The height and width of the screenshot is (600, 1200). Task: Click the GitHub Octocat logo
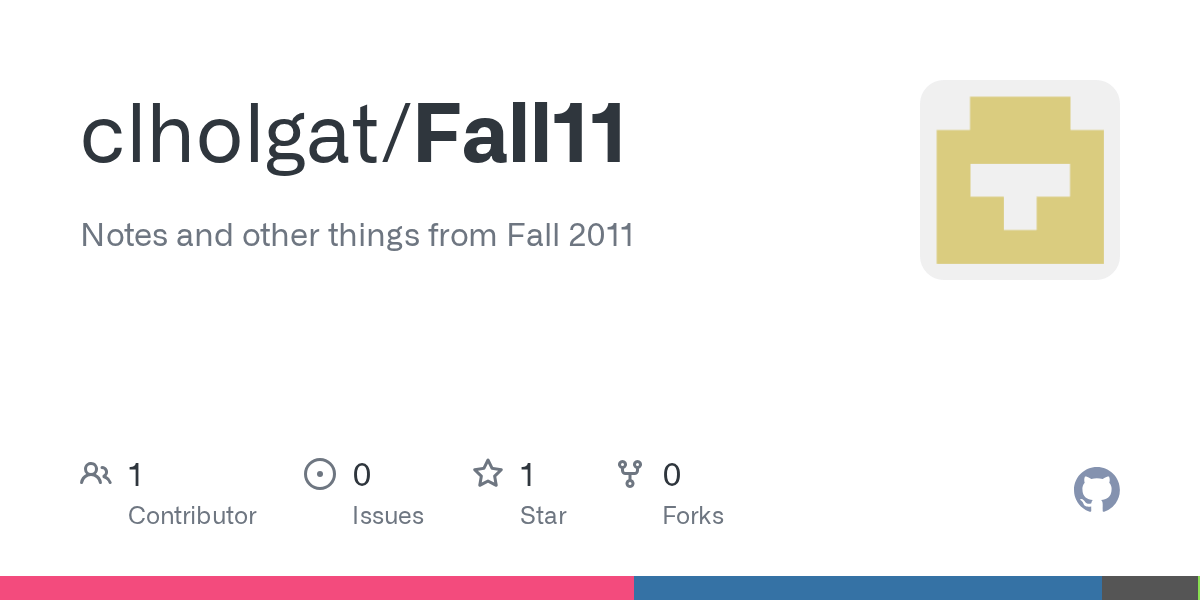pos(1096,491)
